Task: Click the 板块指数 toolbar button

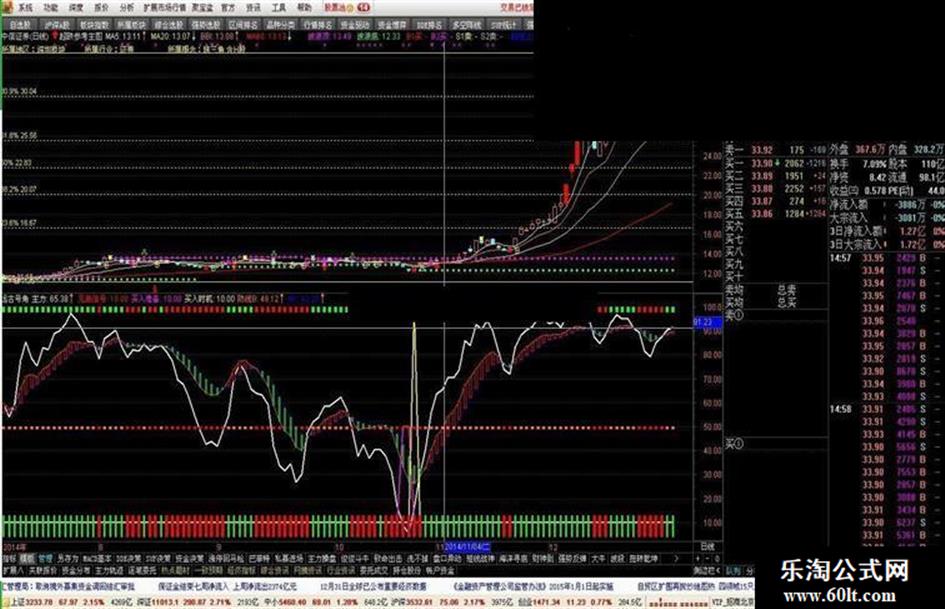Action: [x=93, y=25]
